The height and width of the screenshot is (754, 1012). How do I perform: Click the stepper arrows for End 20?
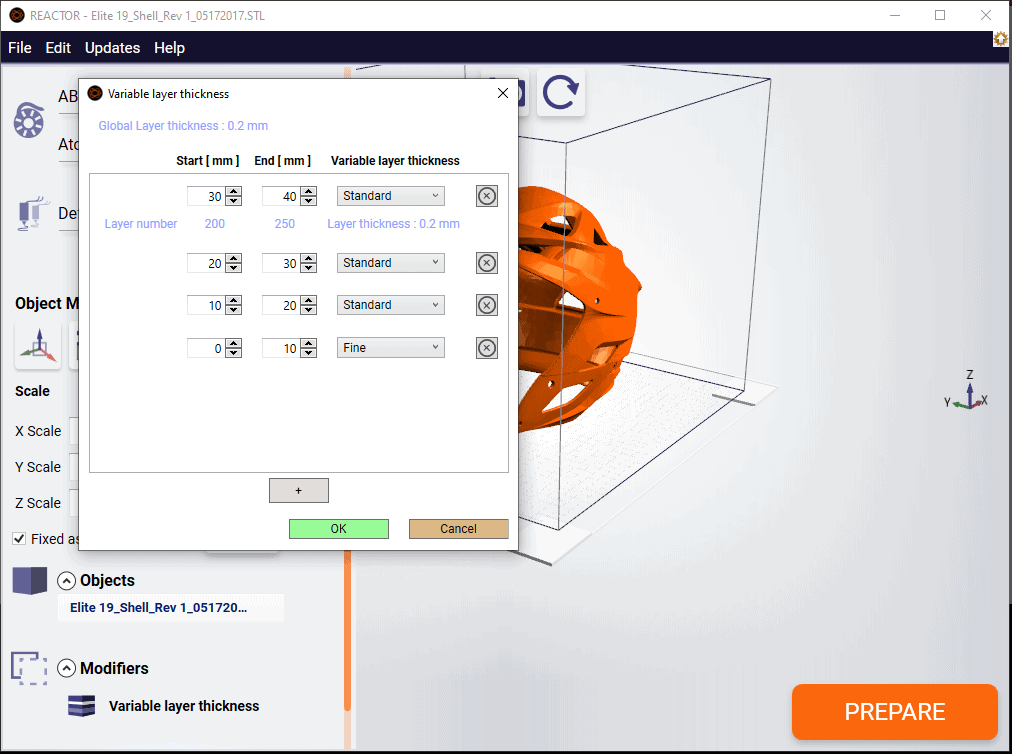click(x=309, y=305)
